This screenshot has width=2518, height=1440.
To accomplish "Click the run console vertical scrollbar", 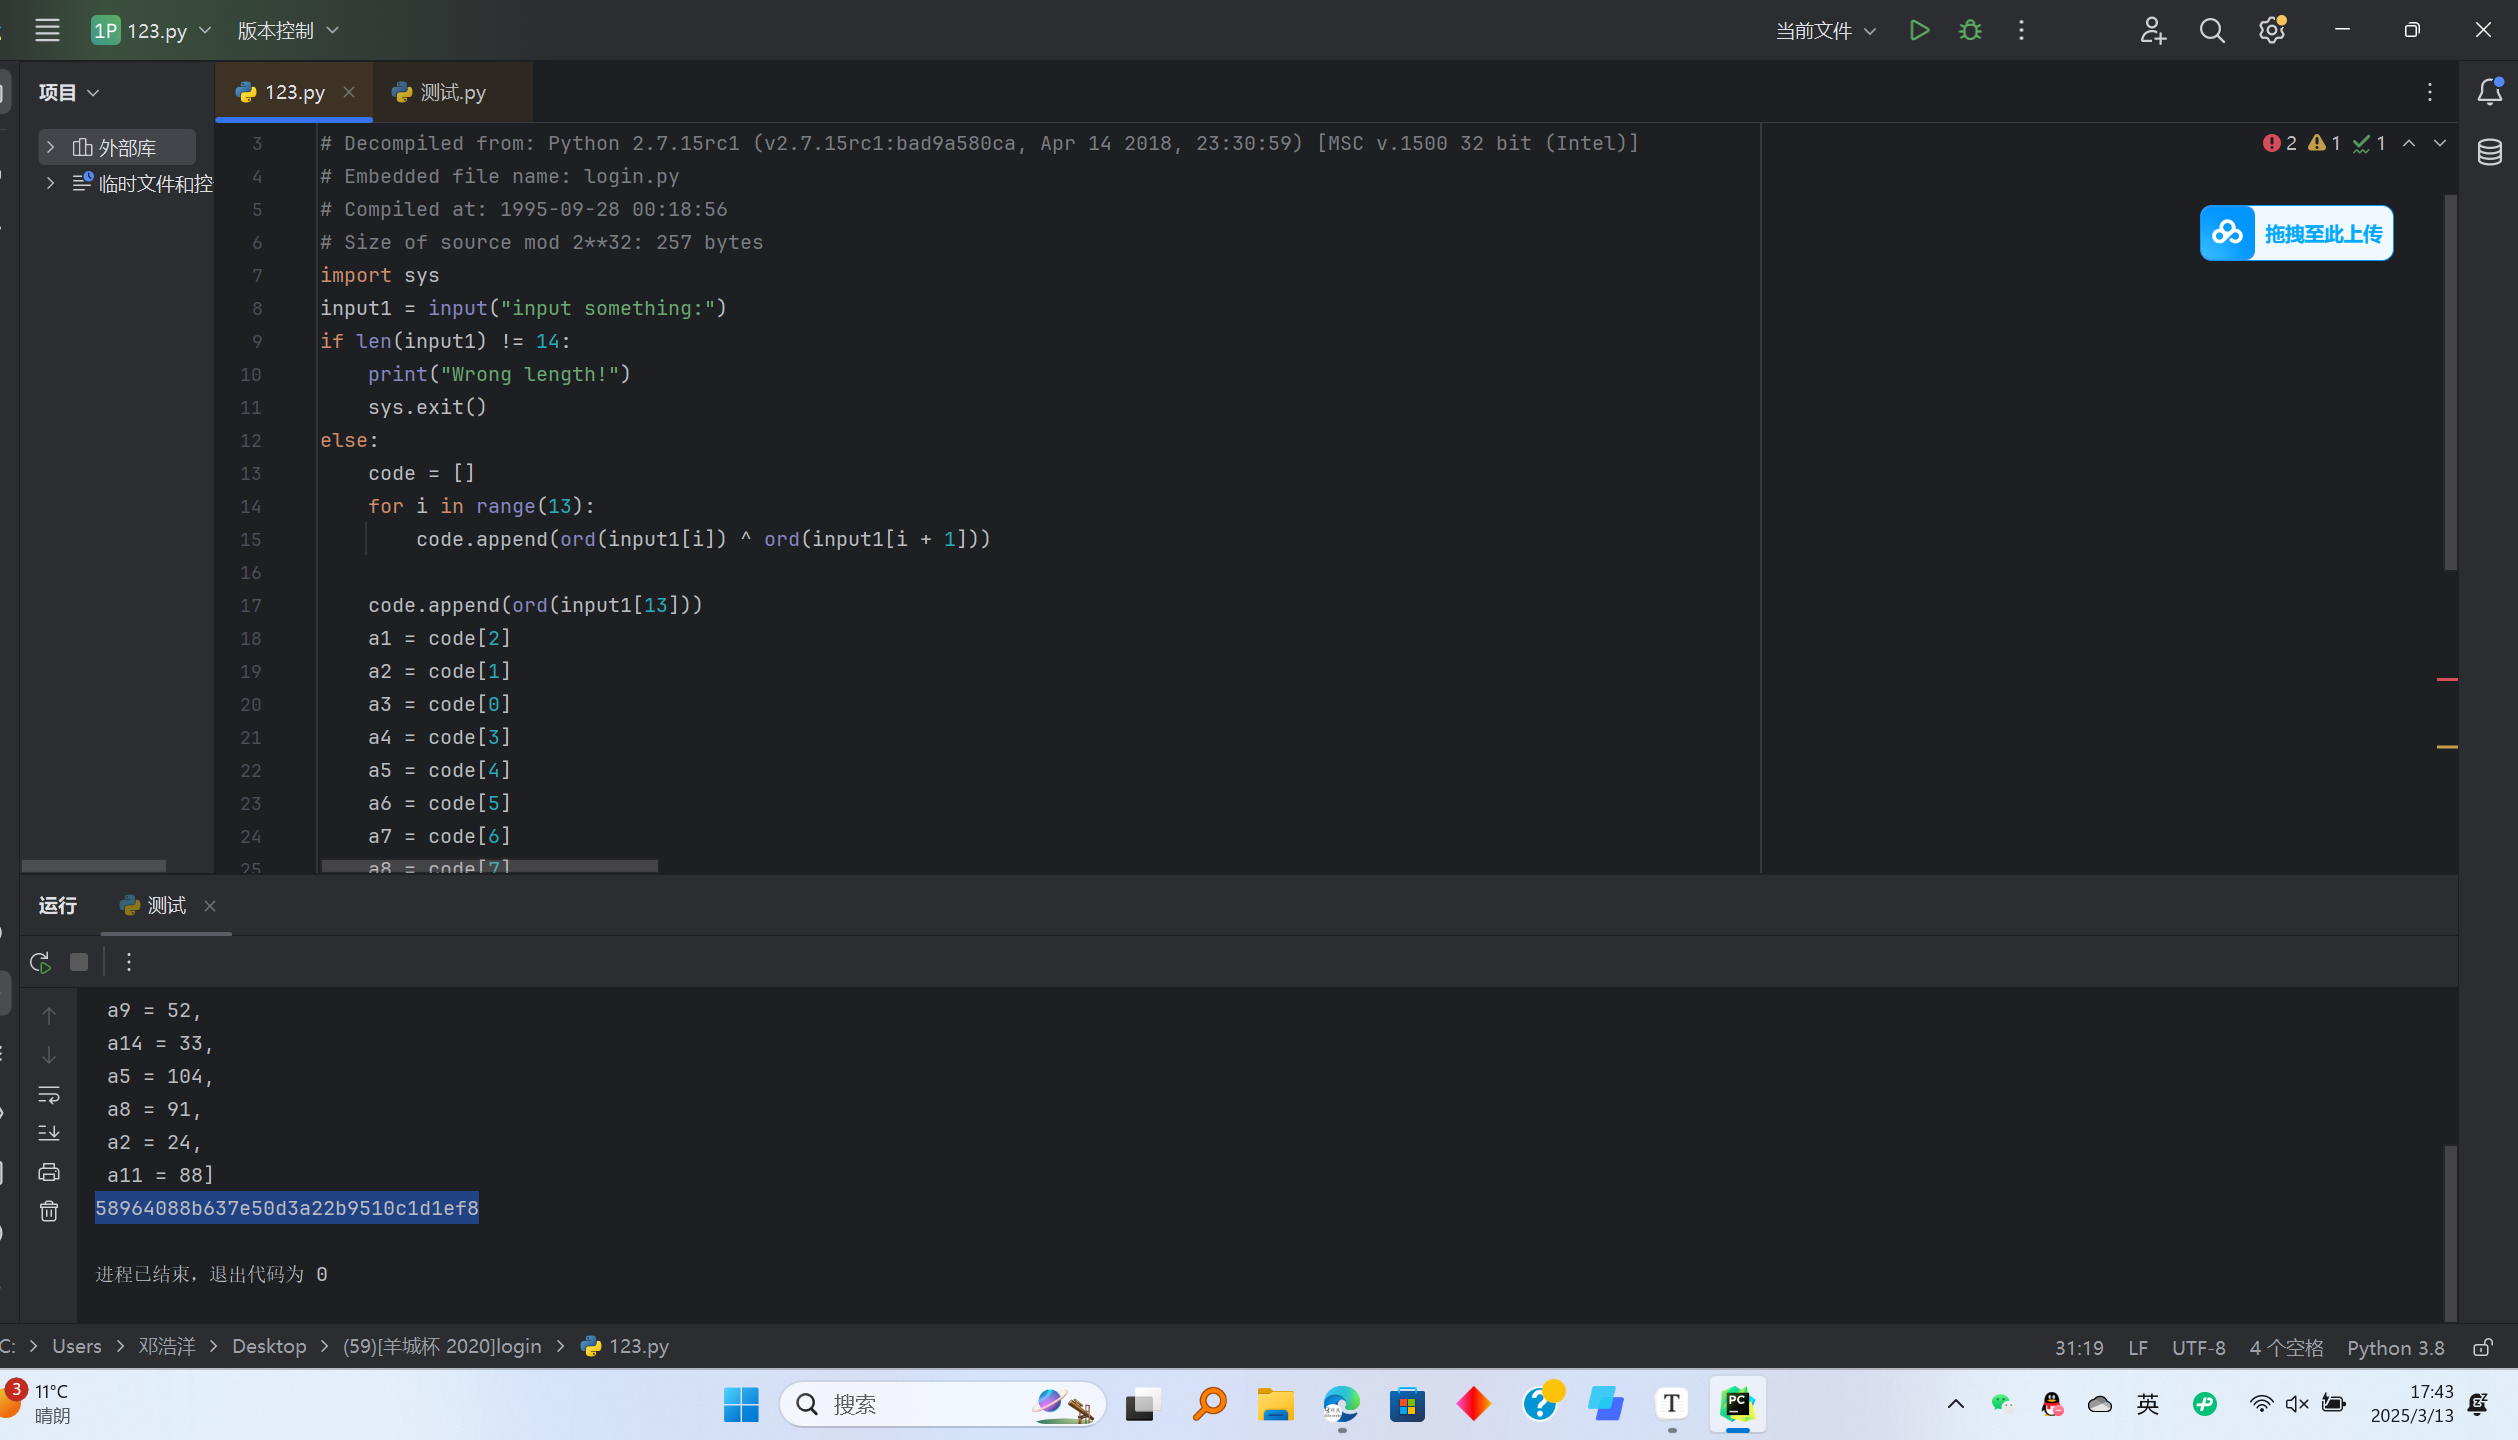I will point(2450,1232).
